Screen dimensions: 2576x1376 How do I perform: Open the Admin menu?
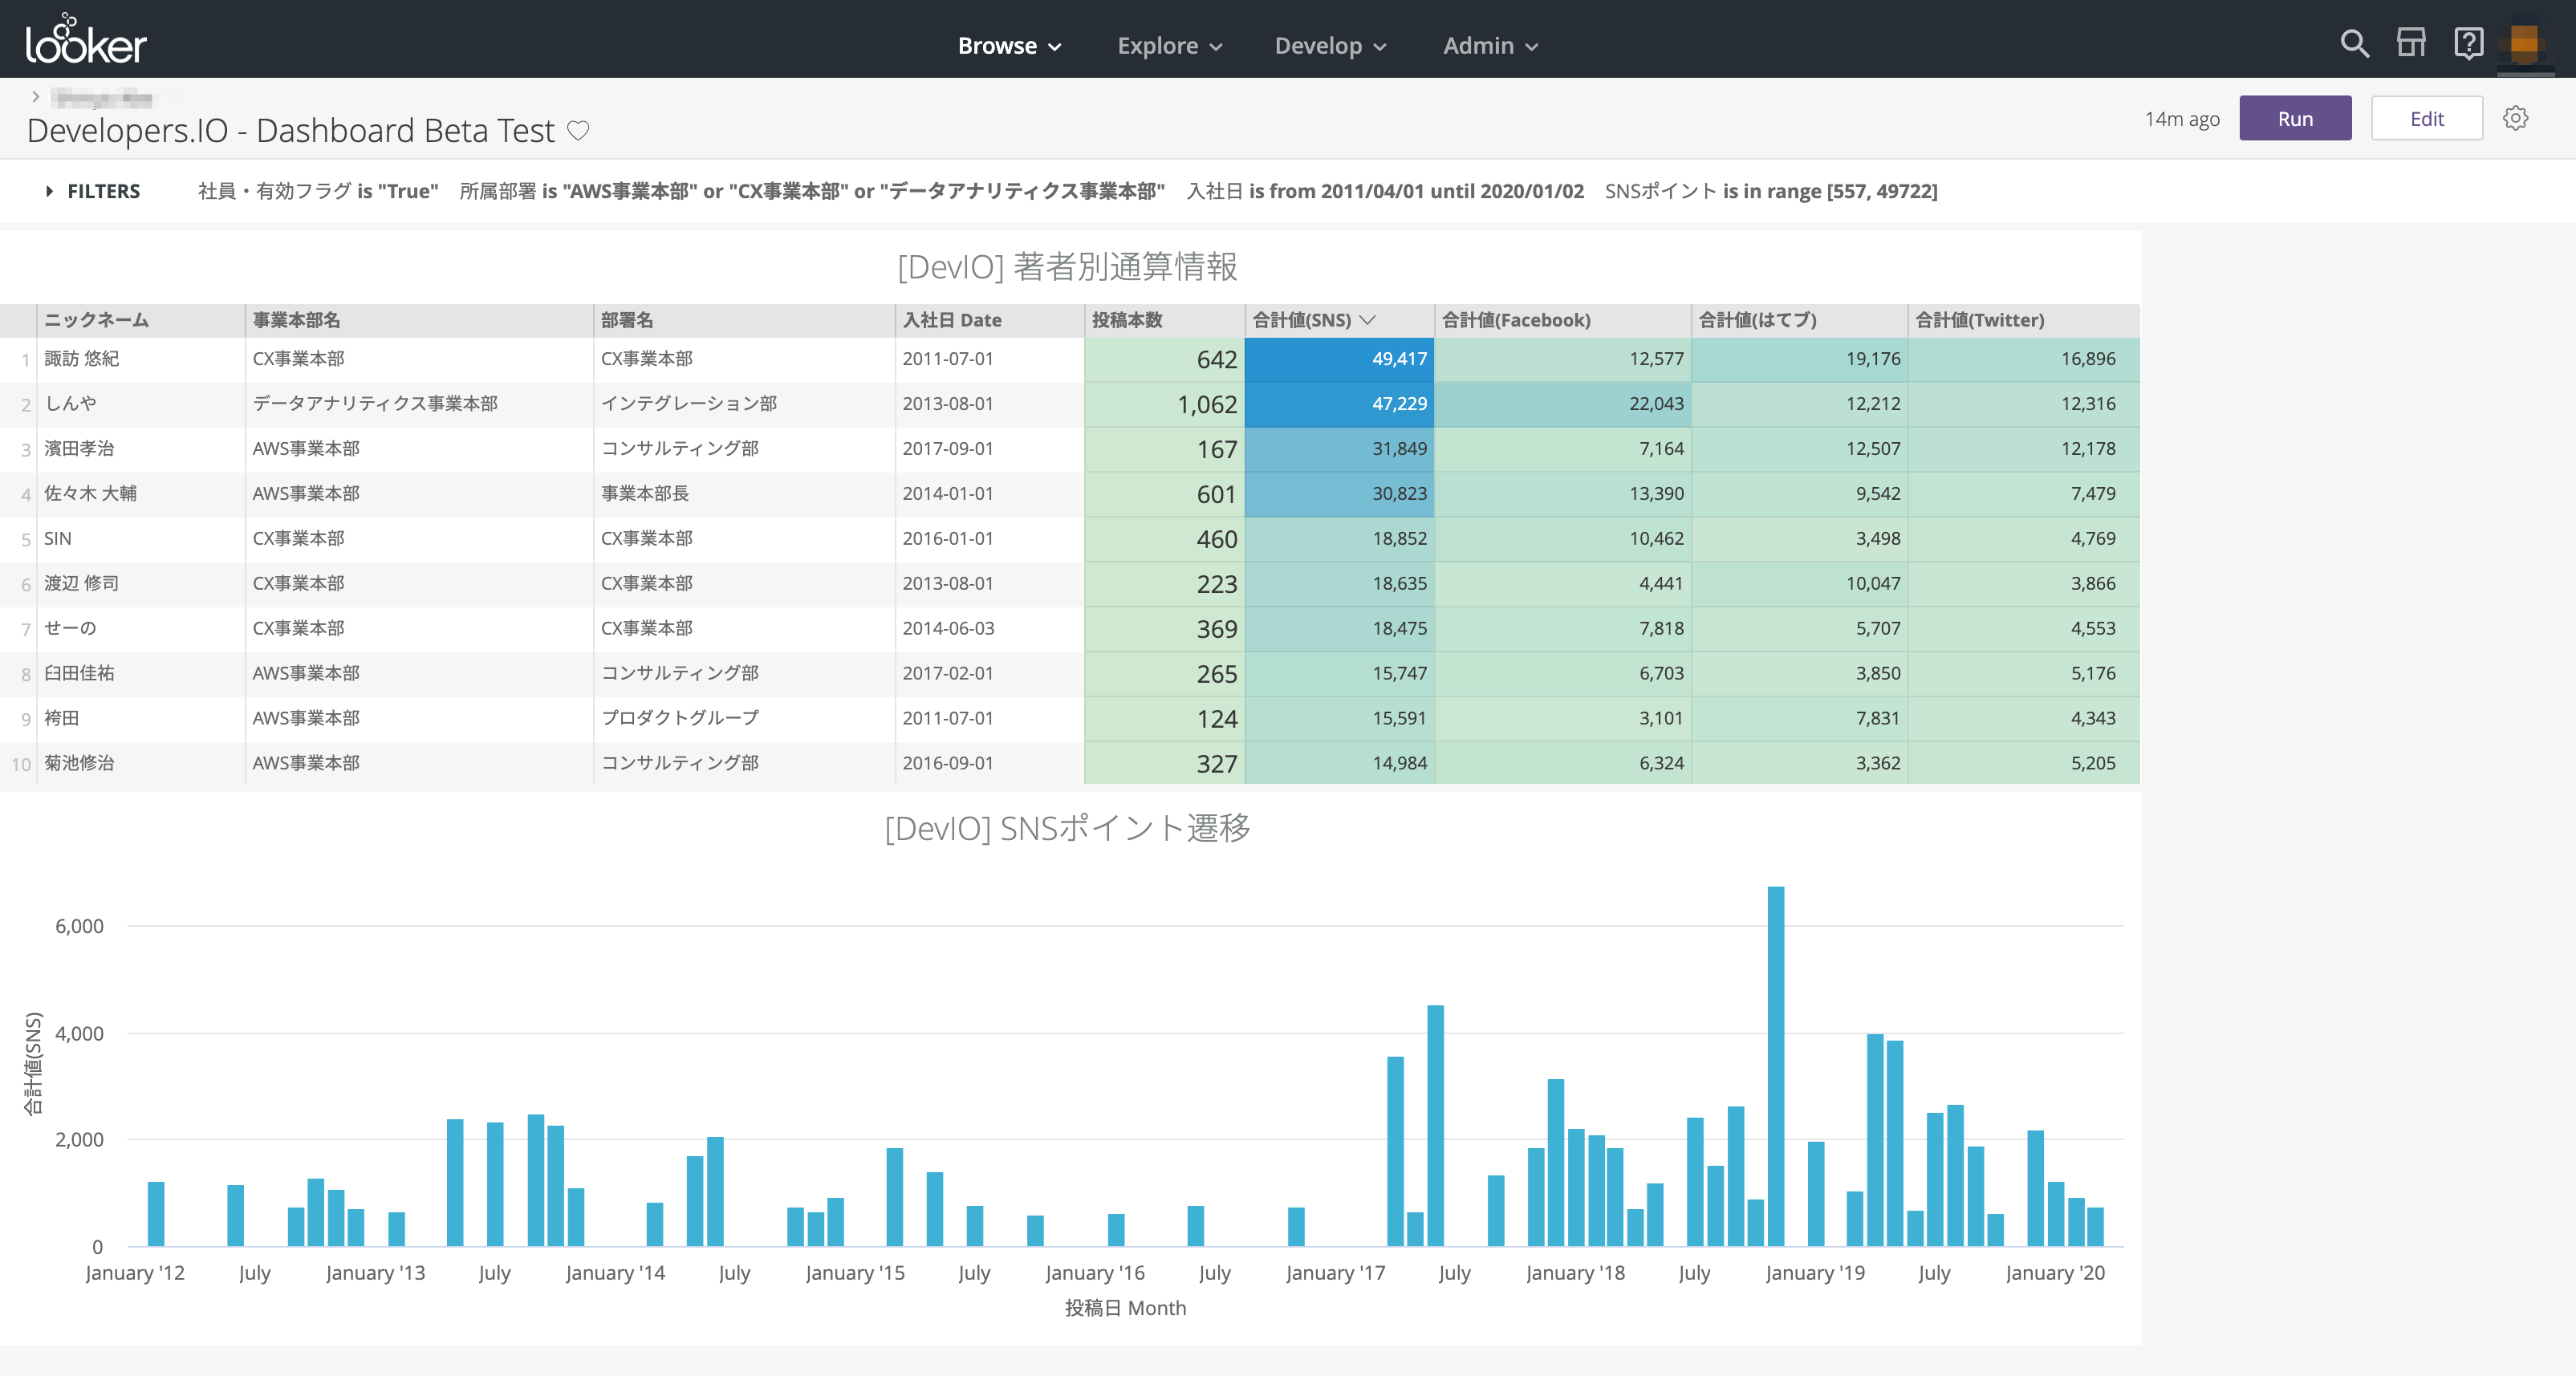coord(1489,45)
